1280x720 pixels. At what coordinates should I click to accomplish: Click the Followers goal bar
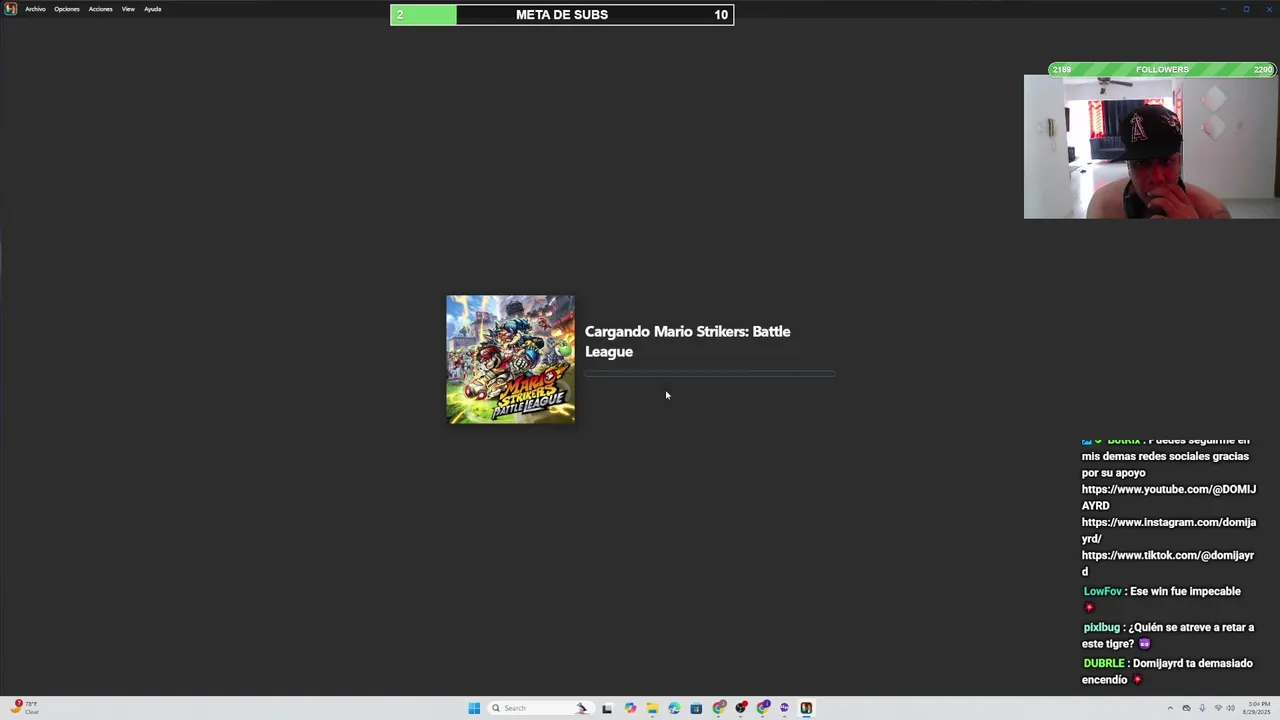1162,69
